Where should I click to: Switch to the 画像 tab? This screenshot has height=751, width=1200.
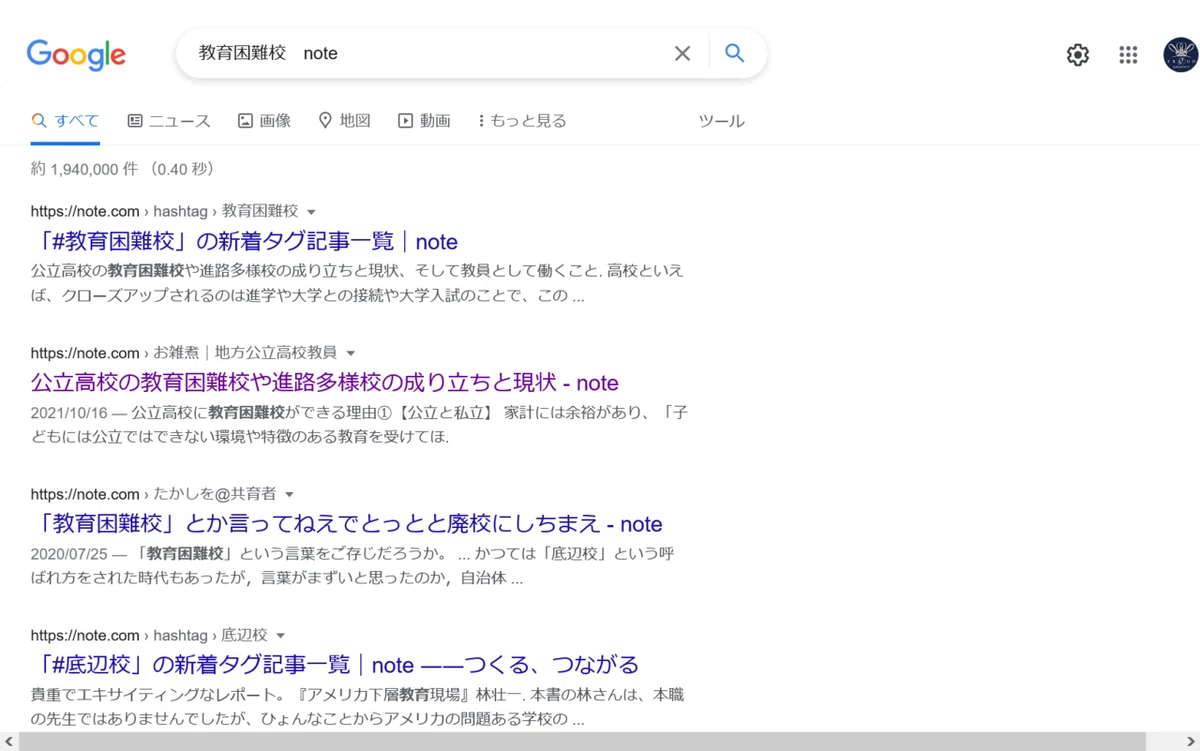point(264,121)
